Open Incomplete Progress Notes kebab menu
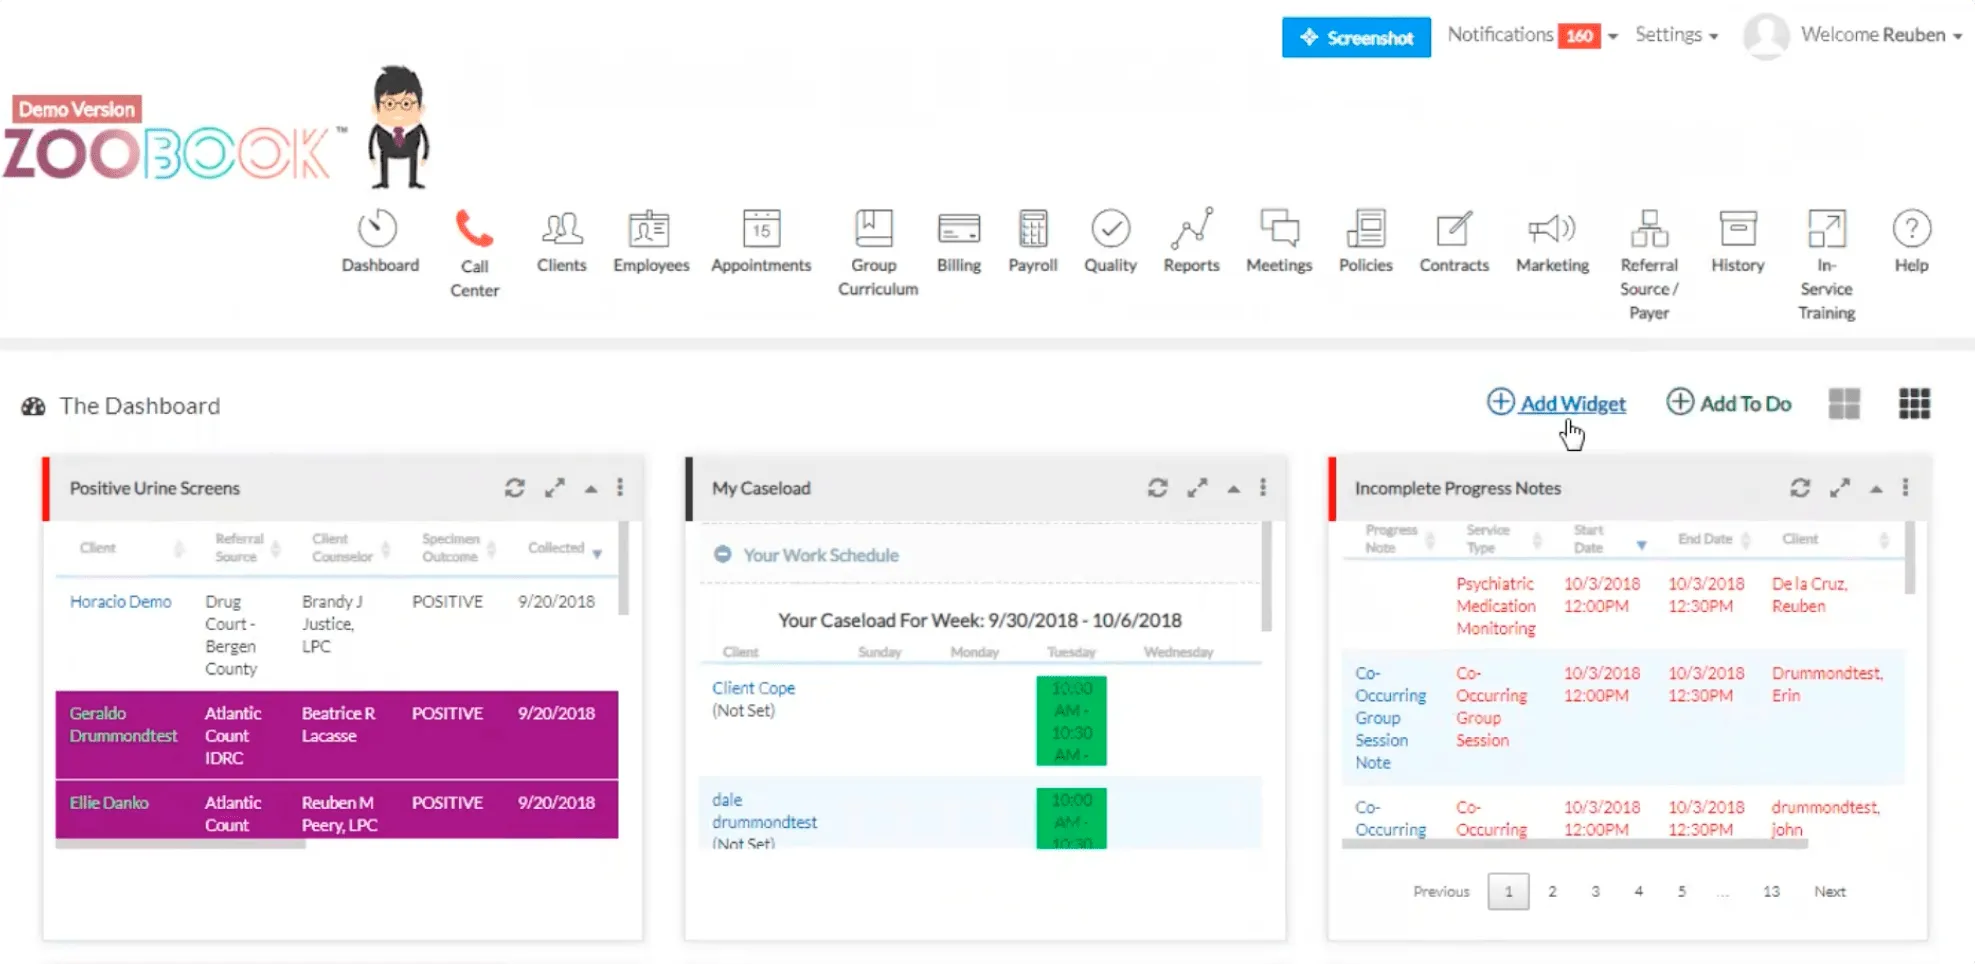The width and height of the screenshot is (1975, 964). click(1905, 488)
